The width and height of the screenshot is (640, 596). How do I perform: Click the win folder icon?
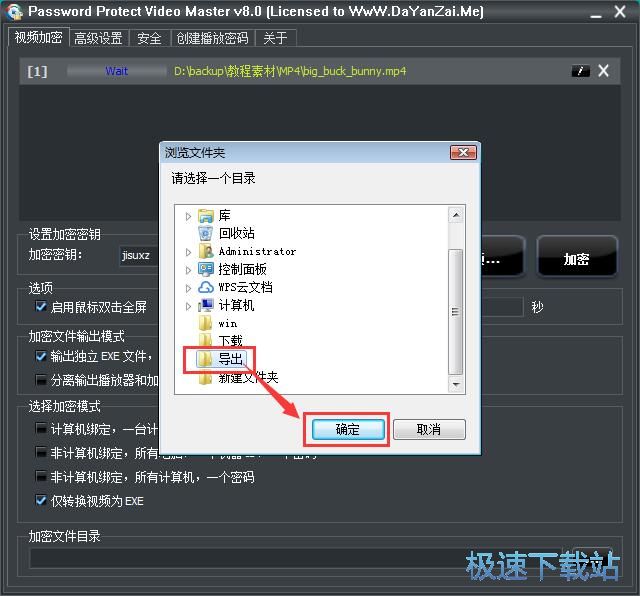coord(206,323)
